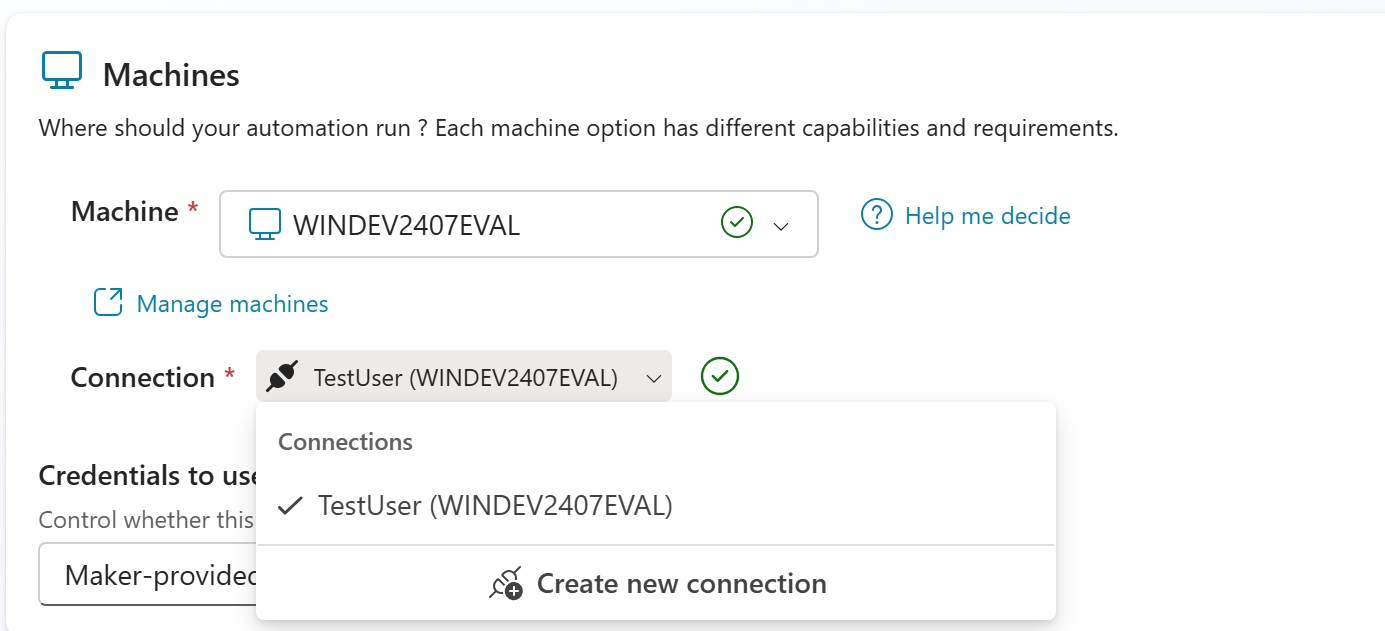Click the plug icon in the Connection dropdown
This screenshot has width=1385, height=631.
point(283,377)
